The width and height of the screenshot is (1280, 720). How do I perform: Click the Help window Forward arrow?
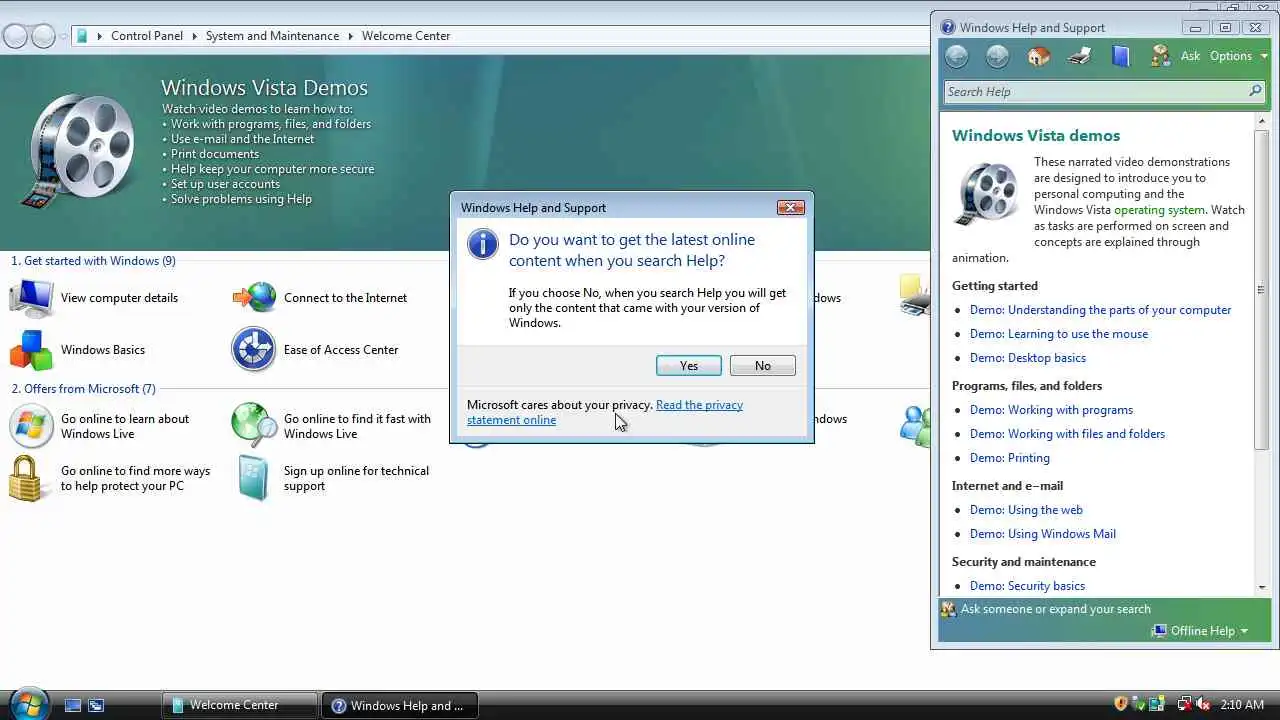click(x=997, y=56)
